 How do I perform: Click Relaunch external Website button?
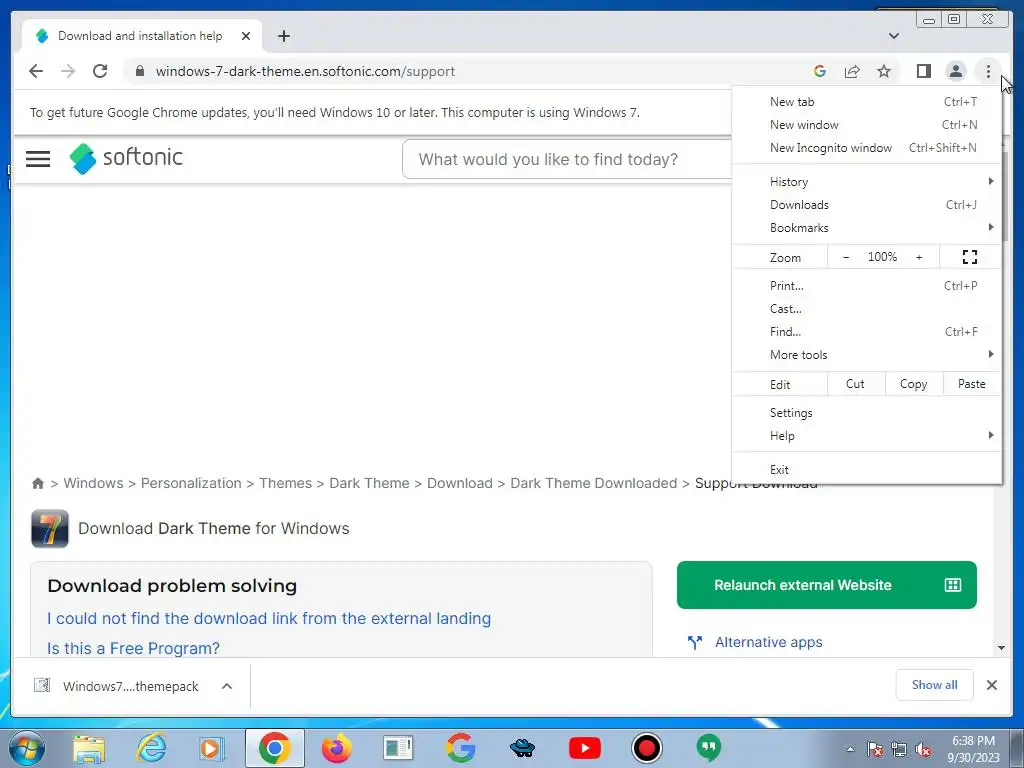pos(827,585)
